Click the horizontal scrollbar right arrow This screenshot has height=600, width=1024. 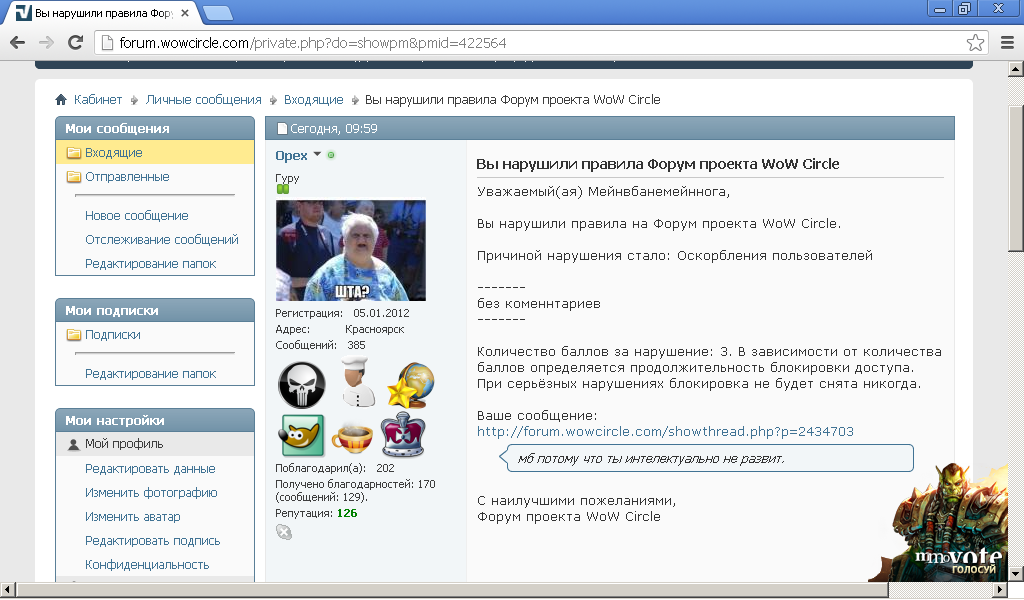click(x=1001, y=590)
